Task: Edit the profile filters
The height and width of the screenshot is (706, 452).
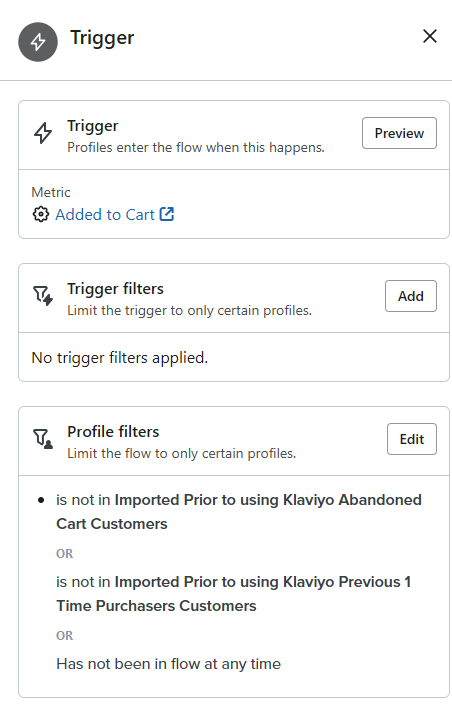Action: (411, 439)
